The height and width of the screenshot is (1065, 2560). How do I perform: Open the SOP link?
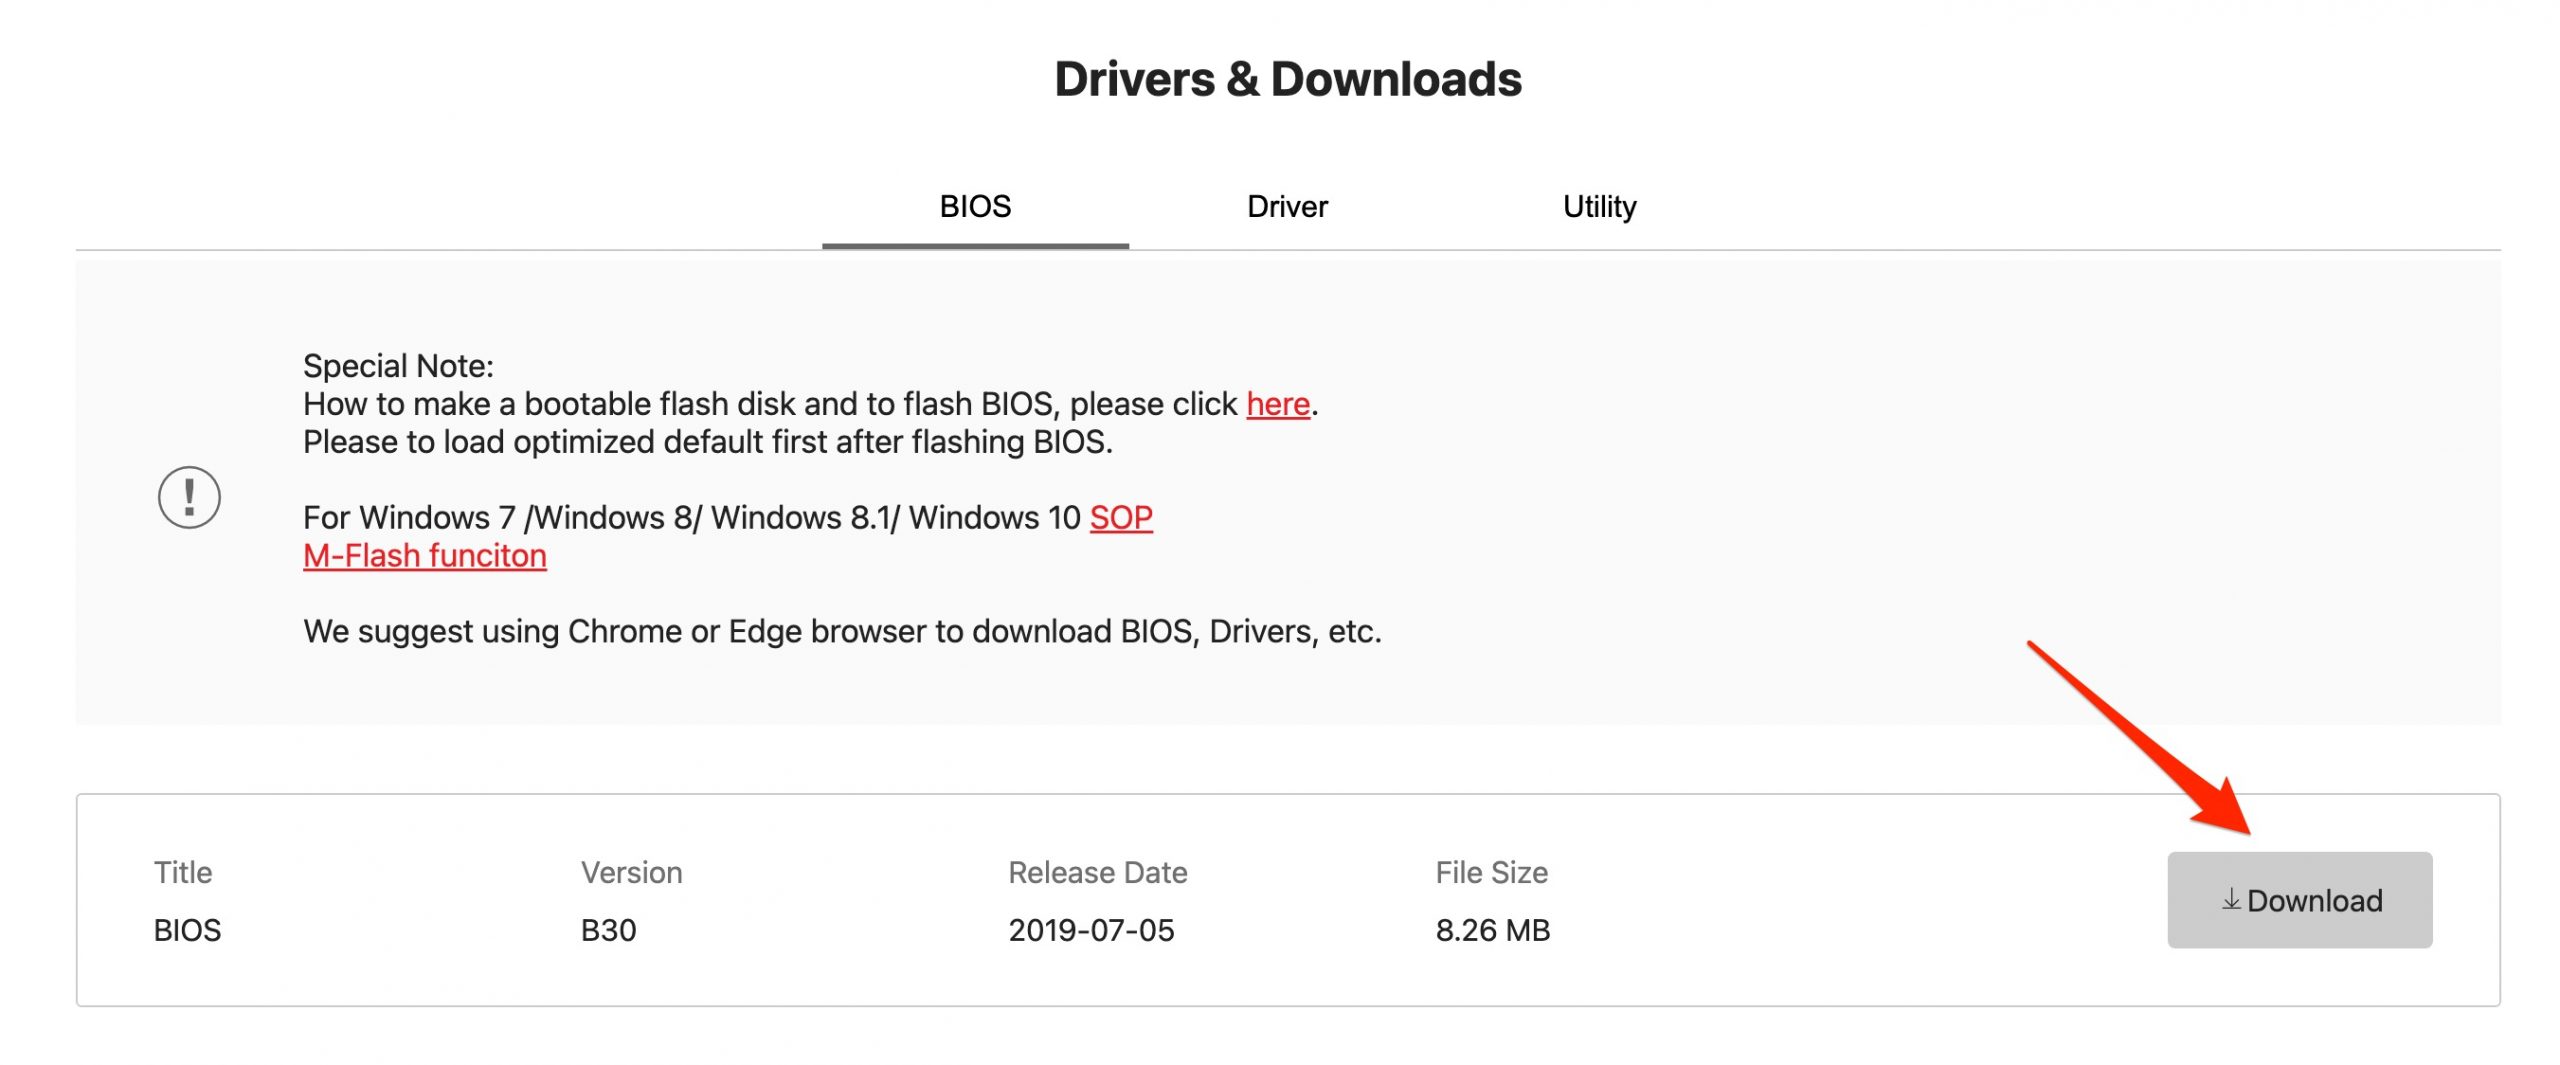click(1121, 518)
